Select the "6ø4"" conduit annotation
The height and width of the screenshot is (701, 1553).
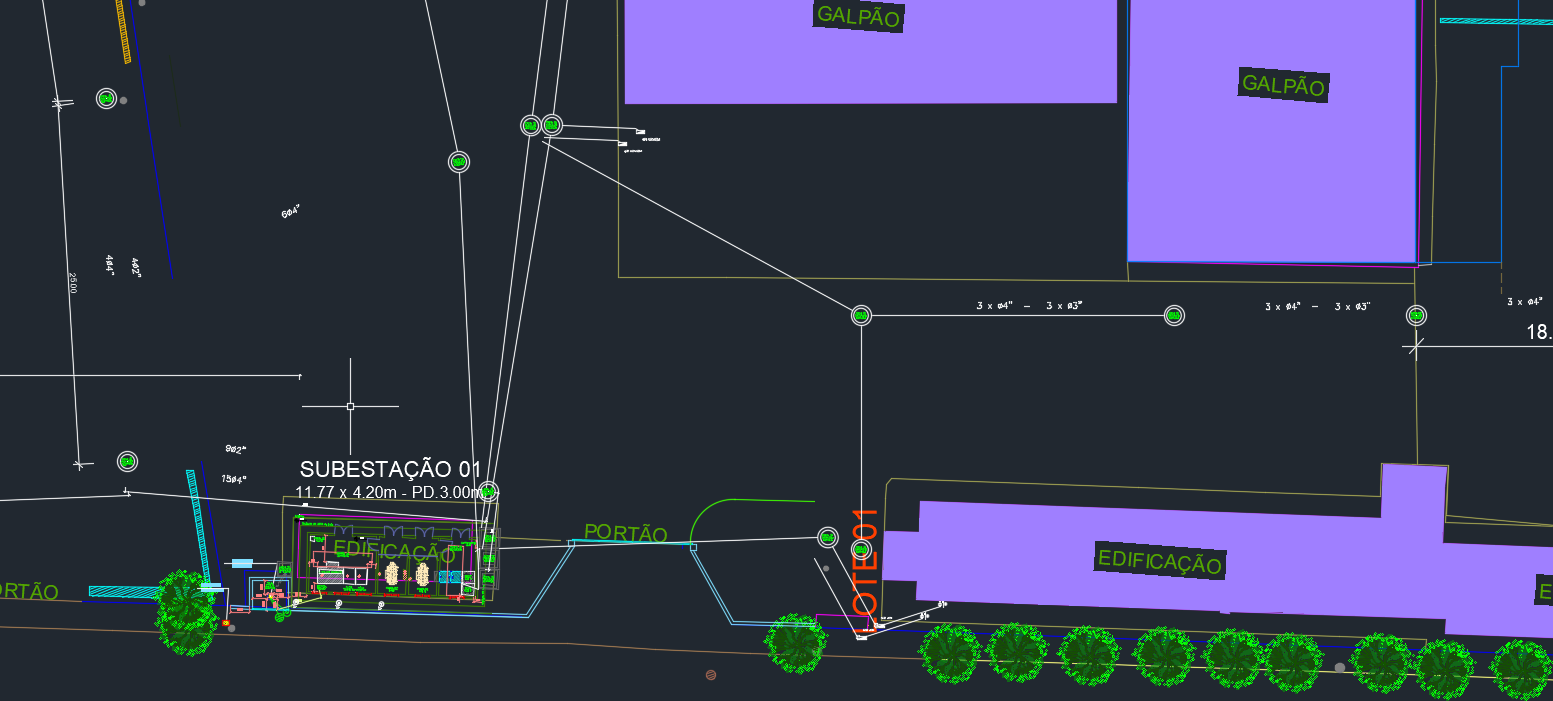coord(291,213)
